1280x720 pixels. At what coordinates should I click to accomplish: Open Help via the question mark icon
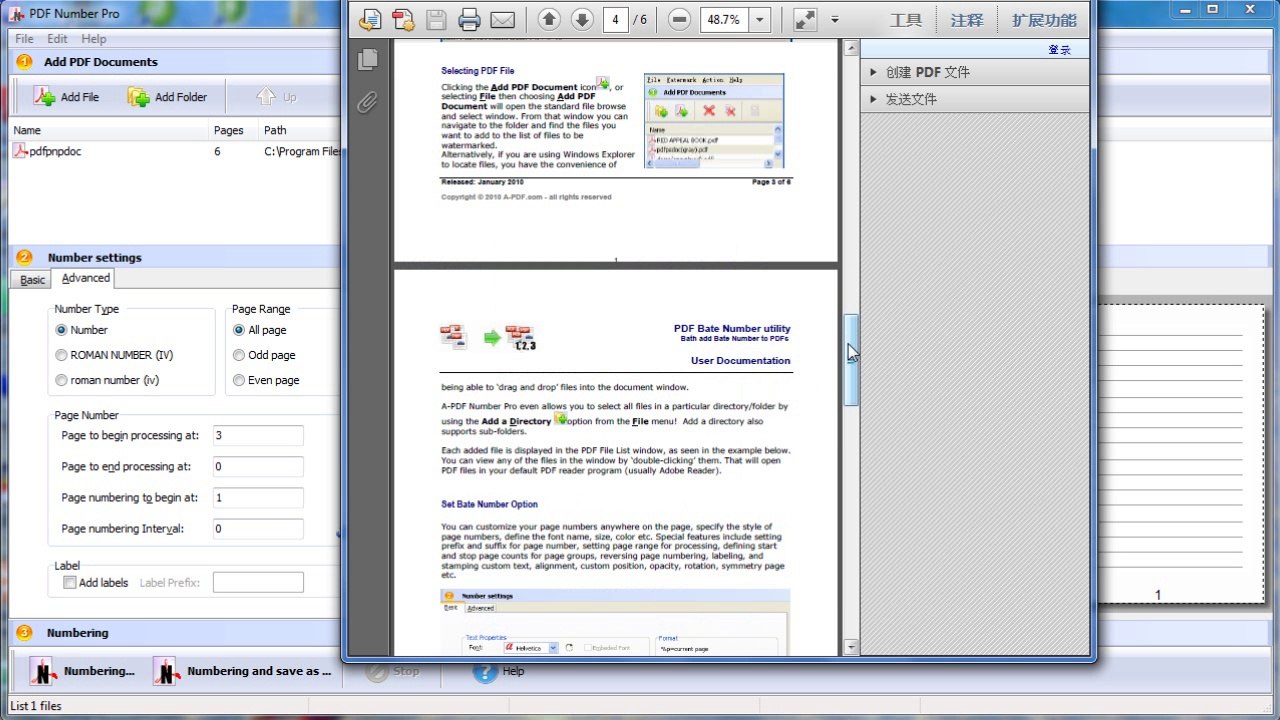[x=485, y=672]
